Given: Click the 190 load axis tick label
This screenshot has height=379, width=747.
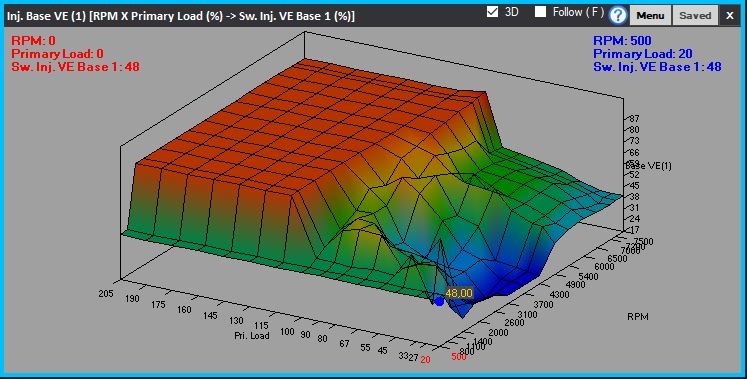Looking at the screenshot, I should 132,299.
